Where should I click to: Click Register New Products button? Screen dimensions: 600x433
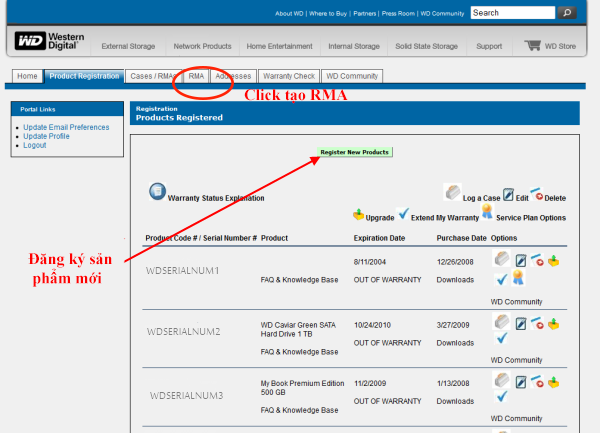click(x=354, y=152)
